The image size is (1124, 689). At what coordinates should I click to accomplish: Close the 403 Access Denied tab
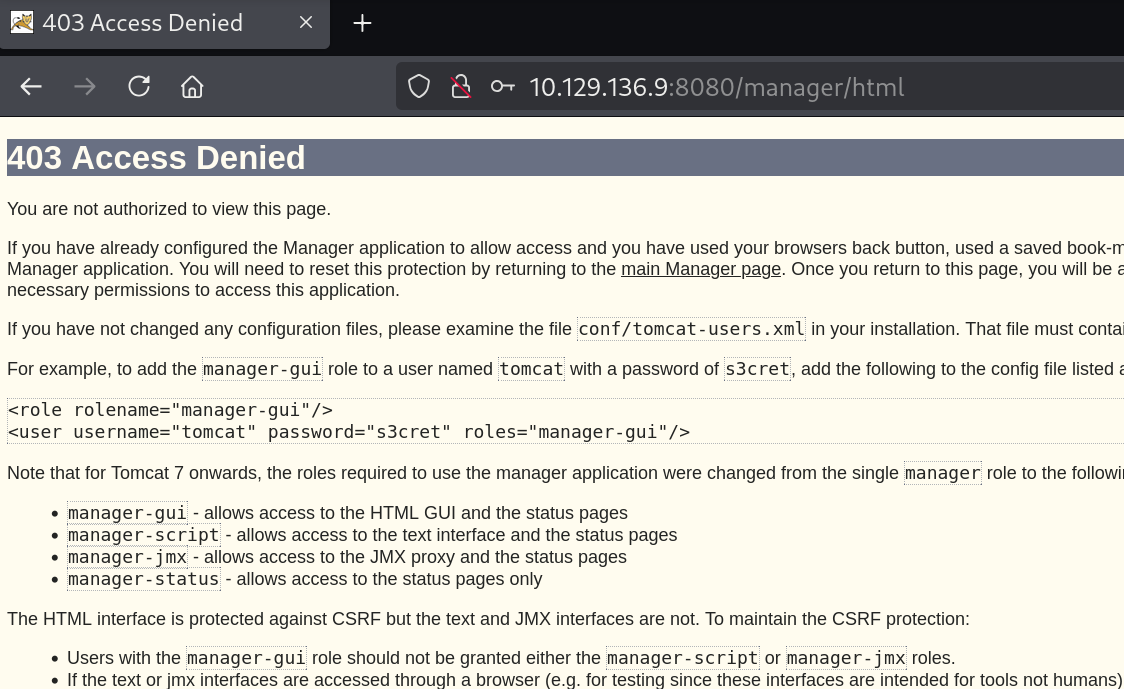(x=306, y=22)
